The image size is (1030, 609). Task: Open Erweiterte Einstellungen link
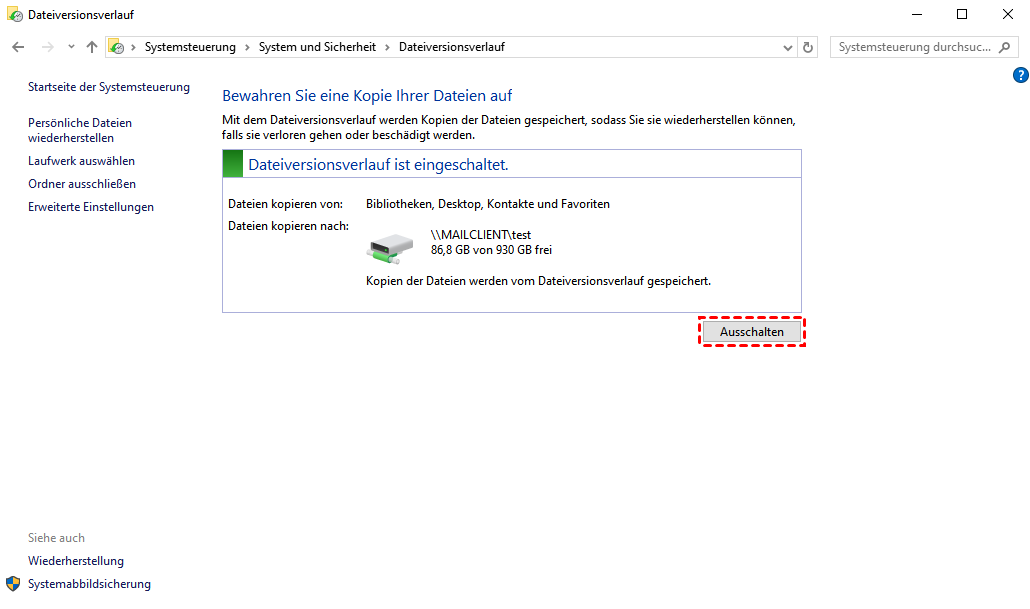tap(91, 207)
